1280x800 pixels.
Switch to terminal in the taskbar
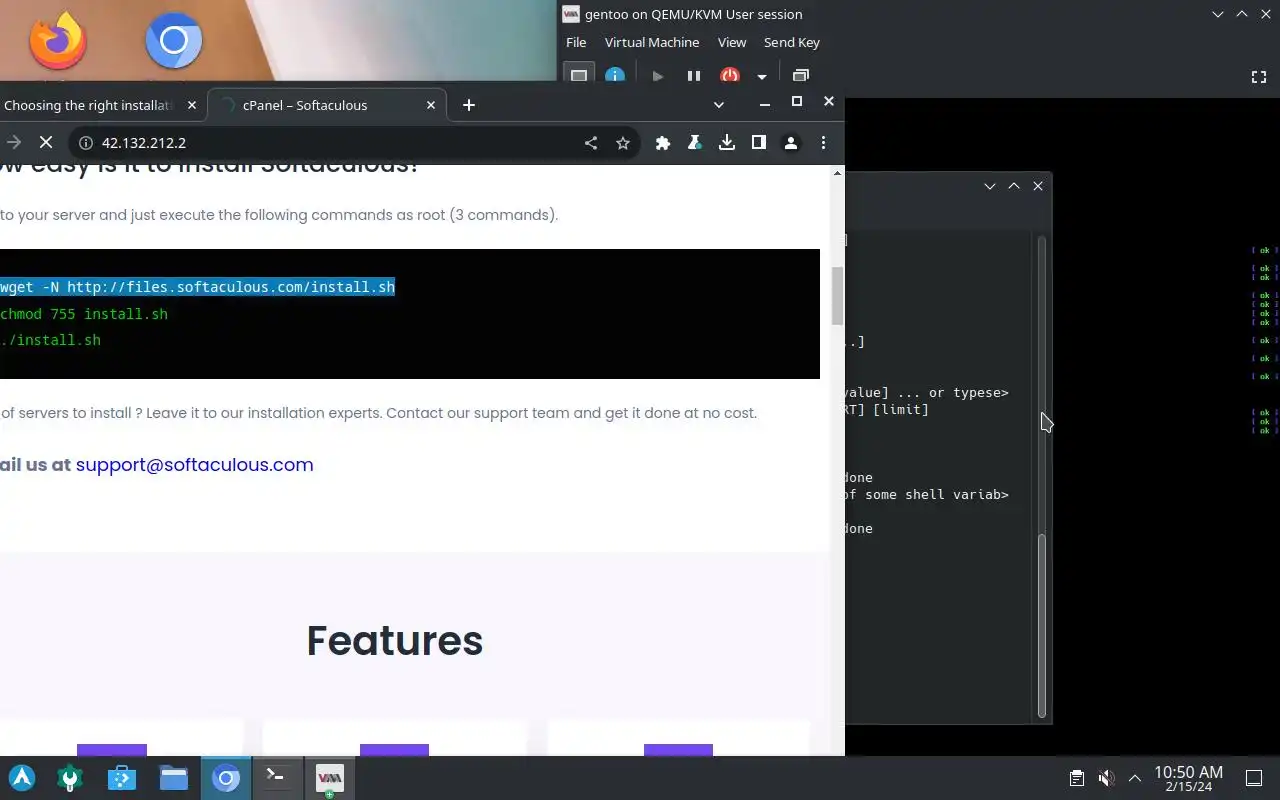[277, 778]
